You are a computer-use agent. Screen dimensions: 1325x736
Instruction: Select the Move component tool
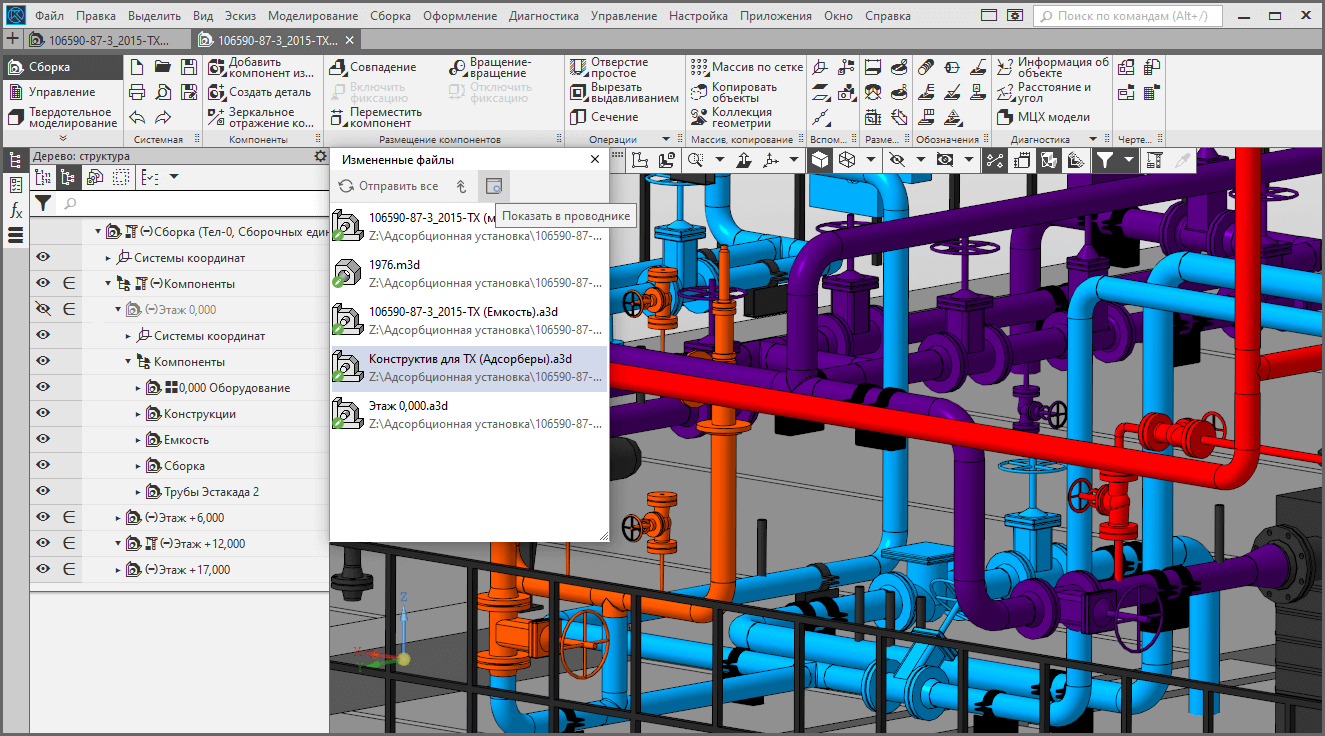coord(338,117)
